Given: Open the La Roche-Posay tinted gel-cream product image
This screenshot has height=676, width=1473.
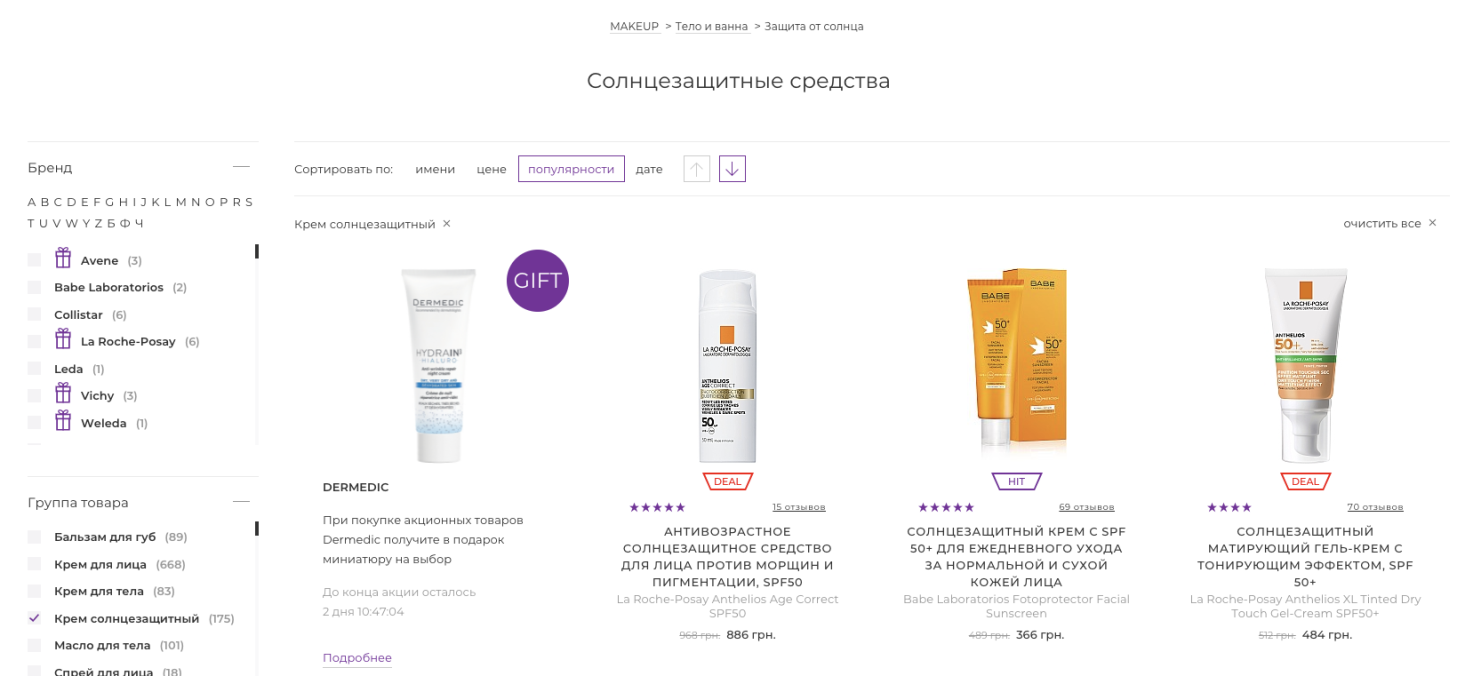Looking at the screenshot, I should coord(1305,365).
